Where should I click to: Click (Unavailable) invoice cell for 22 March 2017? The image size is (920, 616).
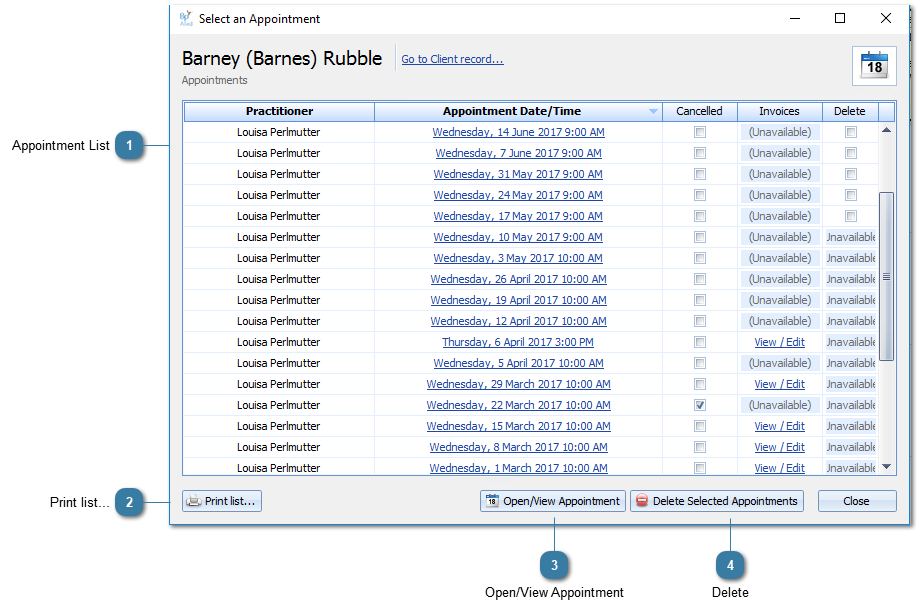(780, 405)
